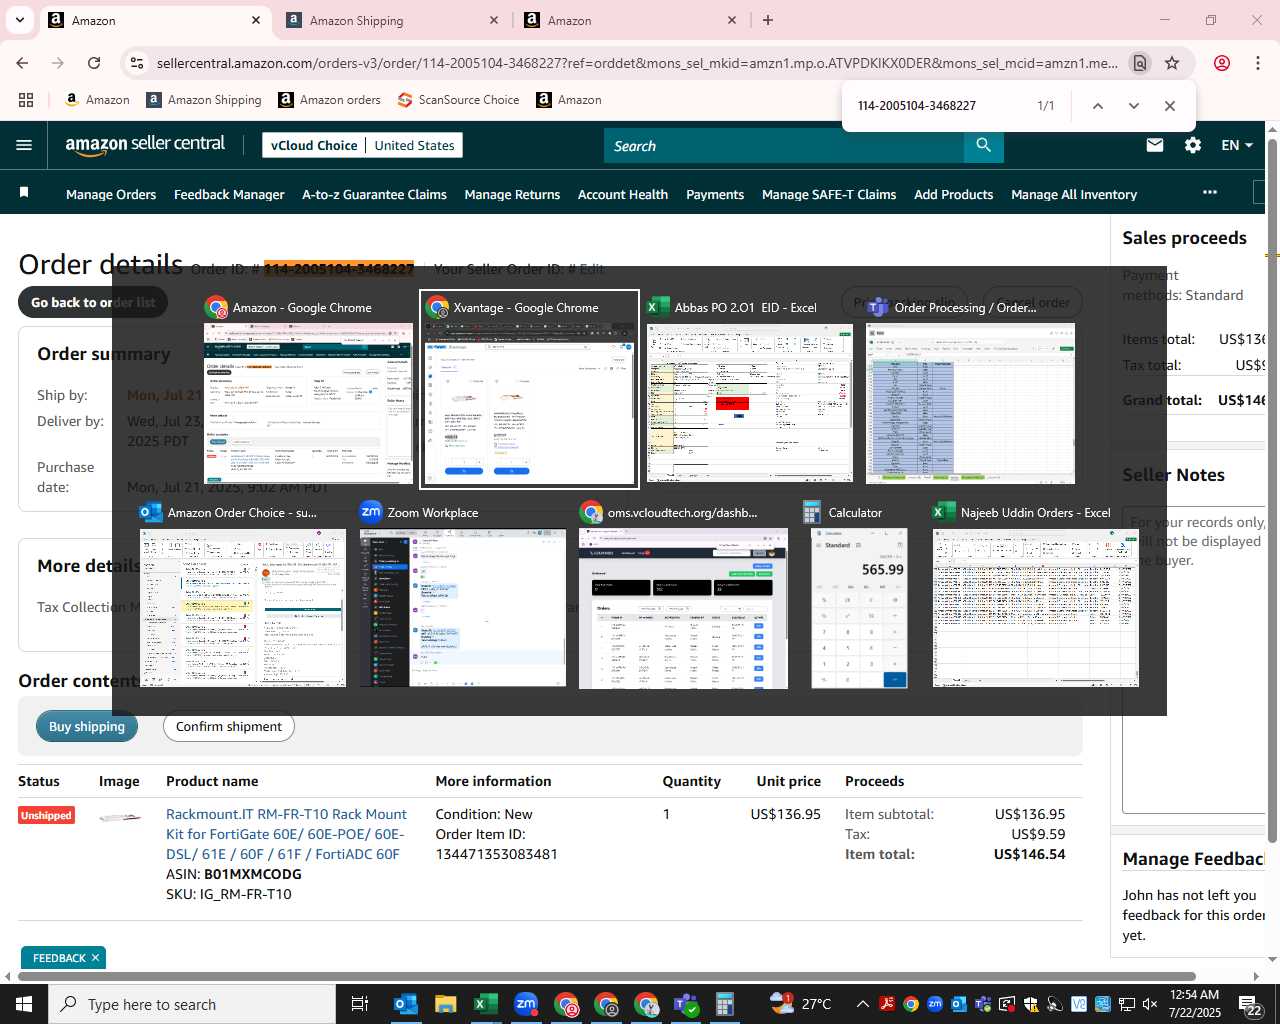Go to previous find-in-page result

coord(1097,106)
